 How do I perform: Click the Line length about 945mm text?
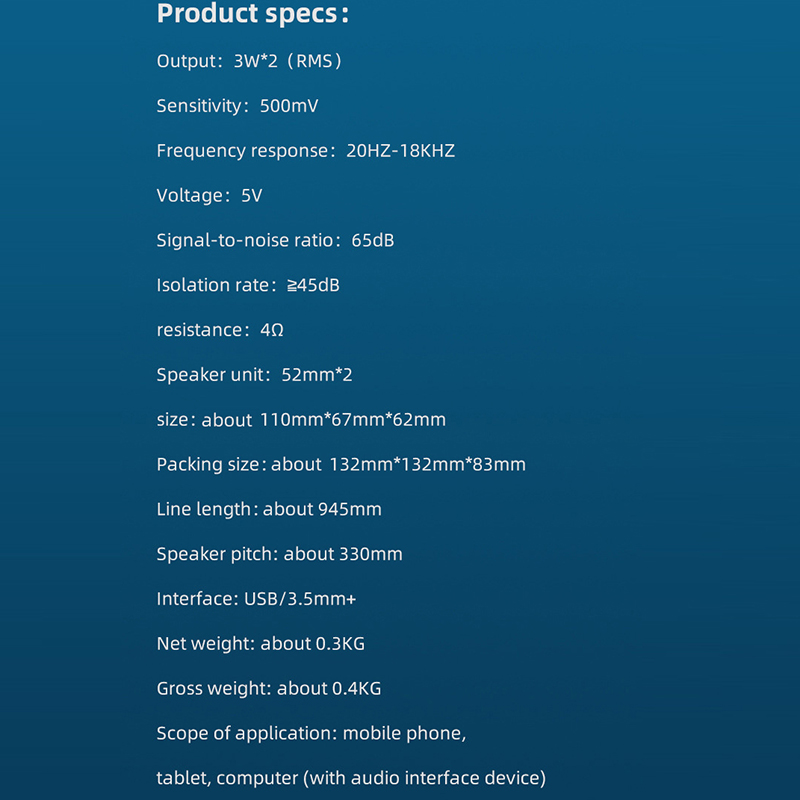tap(269, 509)
